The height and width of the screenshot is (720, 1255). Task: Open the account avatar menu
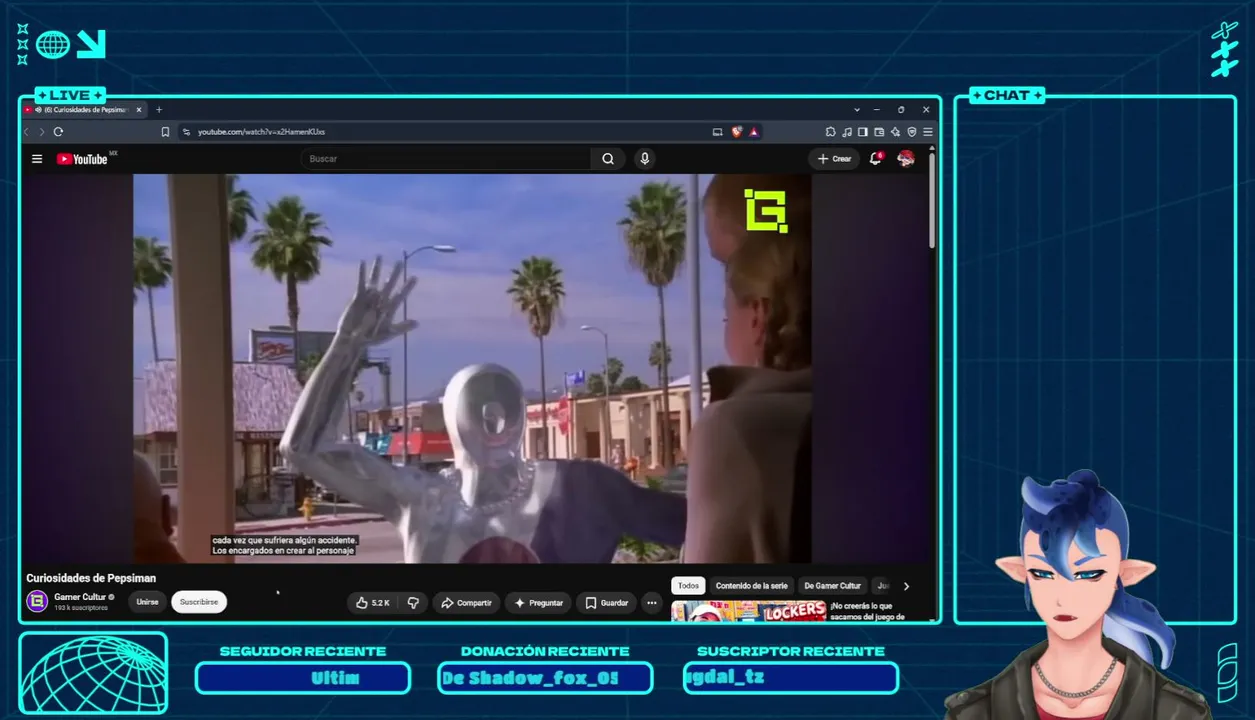[906, 159]
